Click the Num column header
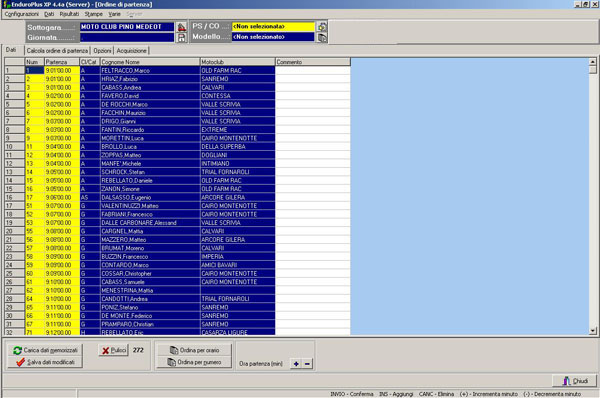This screenshot has height=398, width=600. tap(34, 62)
